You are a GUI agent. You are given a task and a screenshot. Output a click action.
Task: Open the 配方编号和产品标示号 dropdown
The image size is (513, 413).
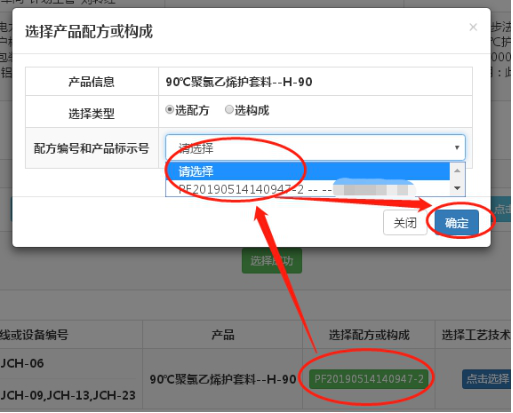point(315,148)
